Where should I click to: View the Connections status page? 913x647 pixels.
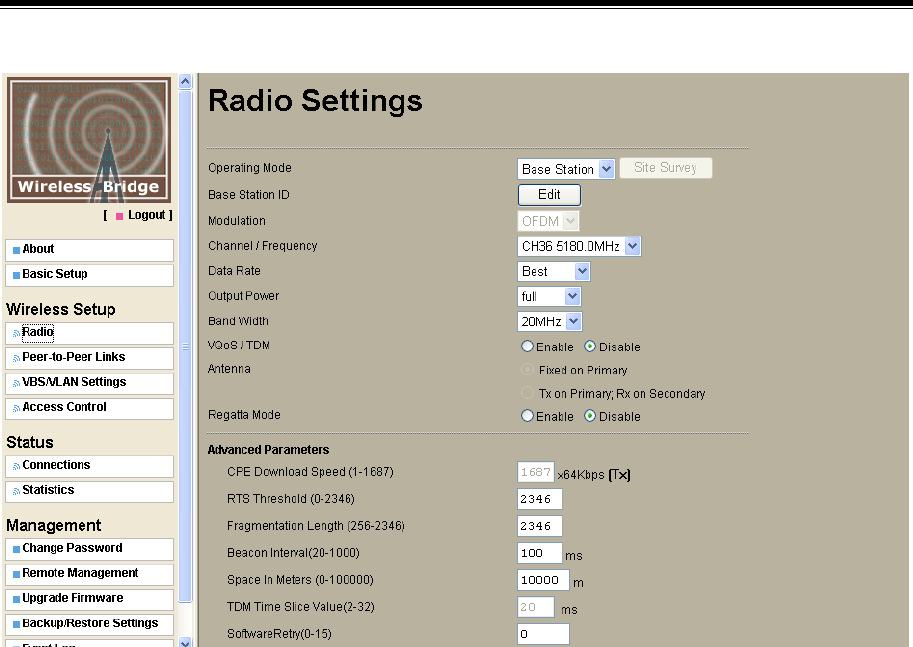(x=89, y=466)
